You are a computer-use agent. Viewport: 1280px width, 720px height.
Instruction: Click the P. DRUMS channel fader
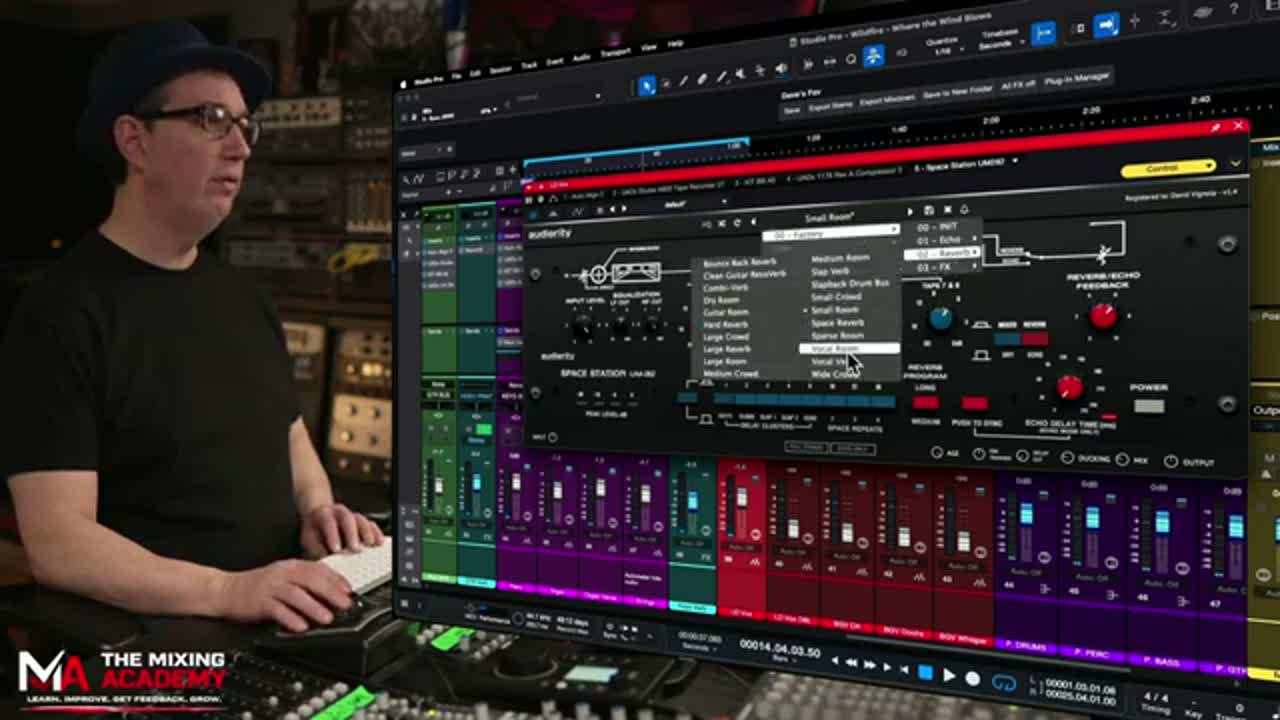[1026, 514]
